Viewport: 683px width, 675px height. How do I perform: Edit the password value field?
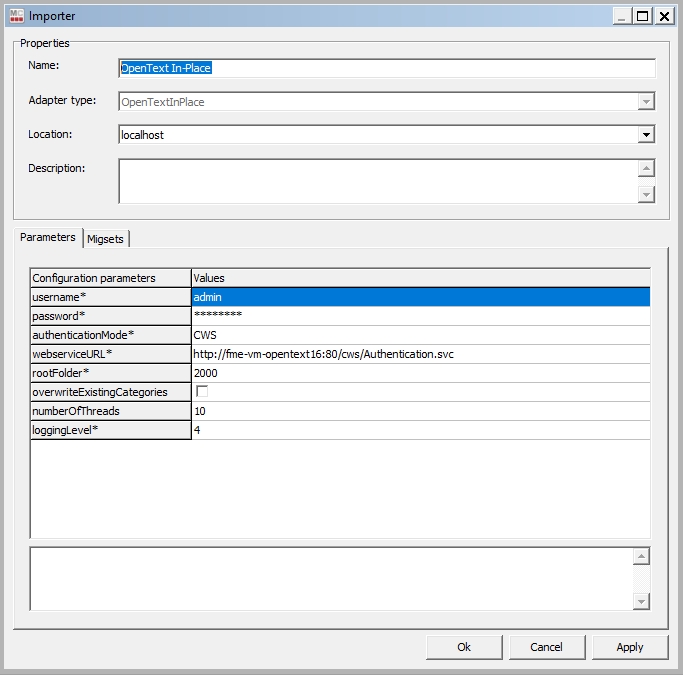420,316
